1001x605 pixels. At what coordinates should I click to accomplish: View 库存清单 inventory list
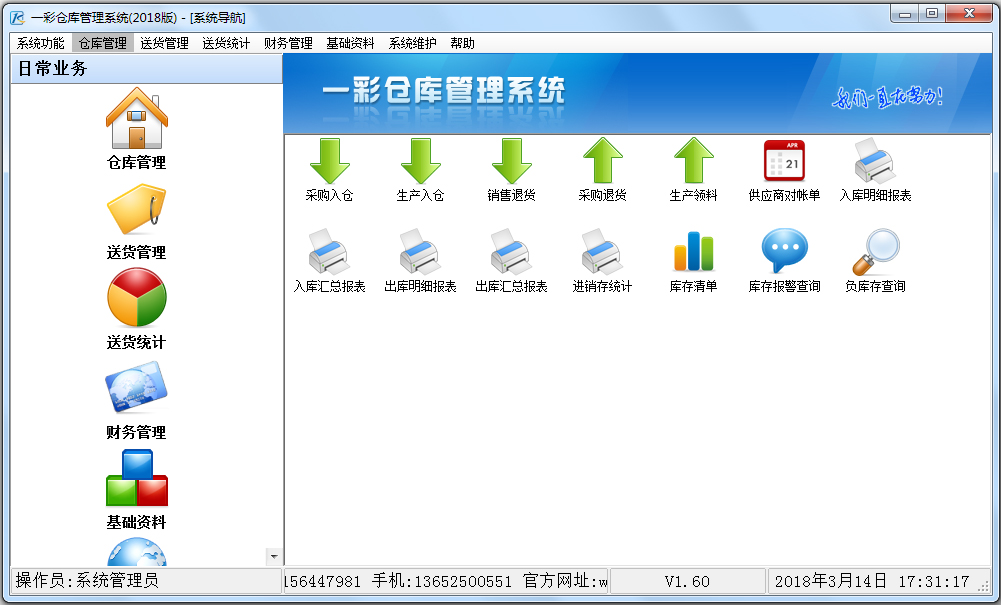(x=693, y=262)
